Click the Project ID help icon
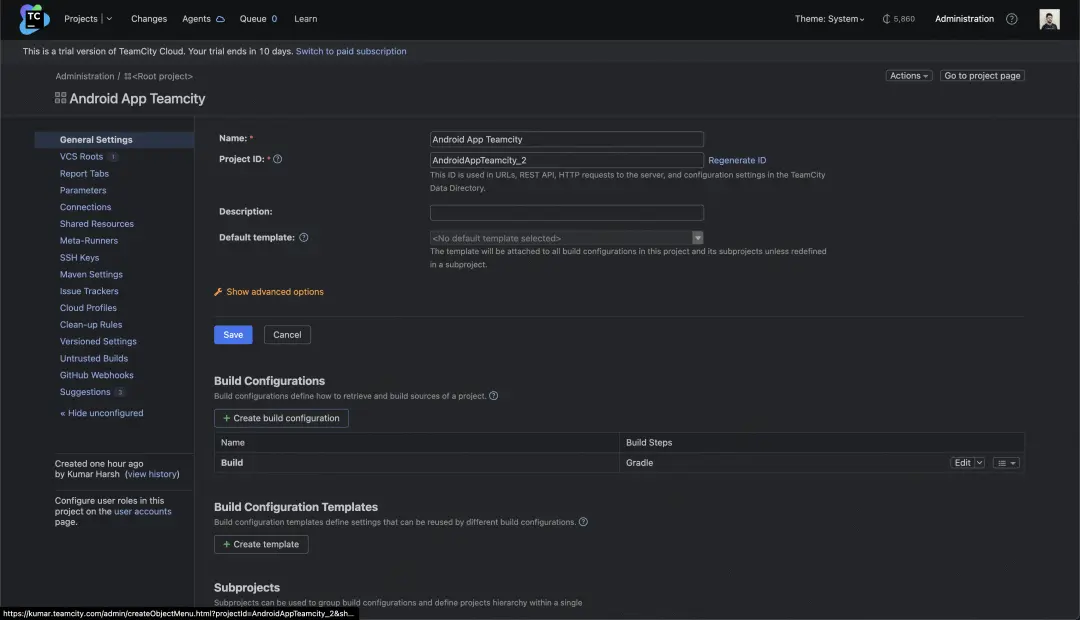The width and height of the screenshot is (1080, 620). click(278, 159)
